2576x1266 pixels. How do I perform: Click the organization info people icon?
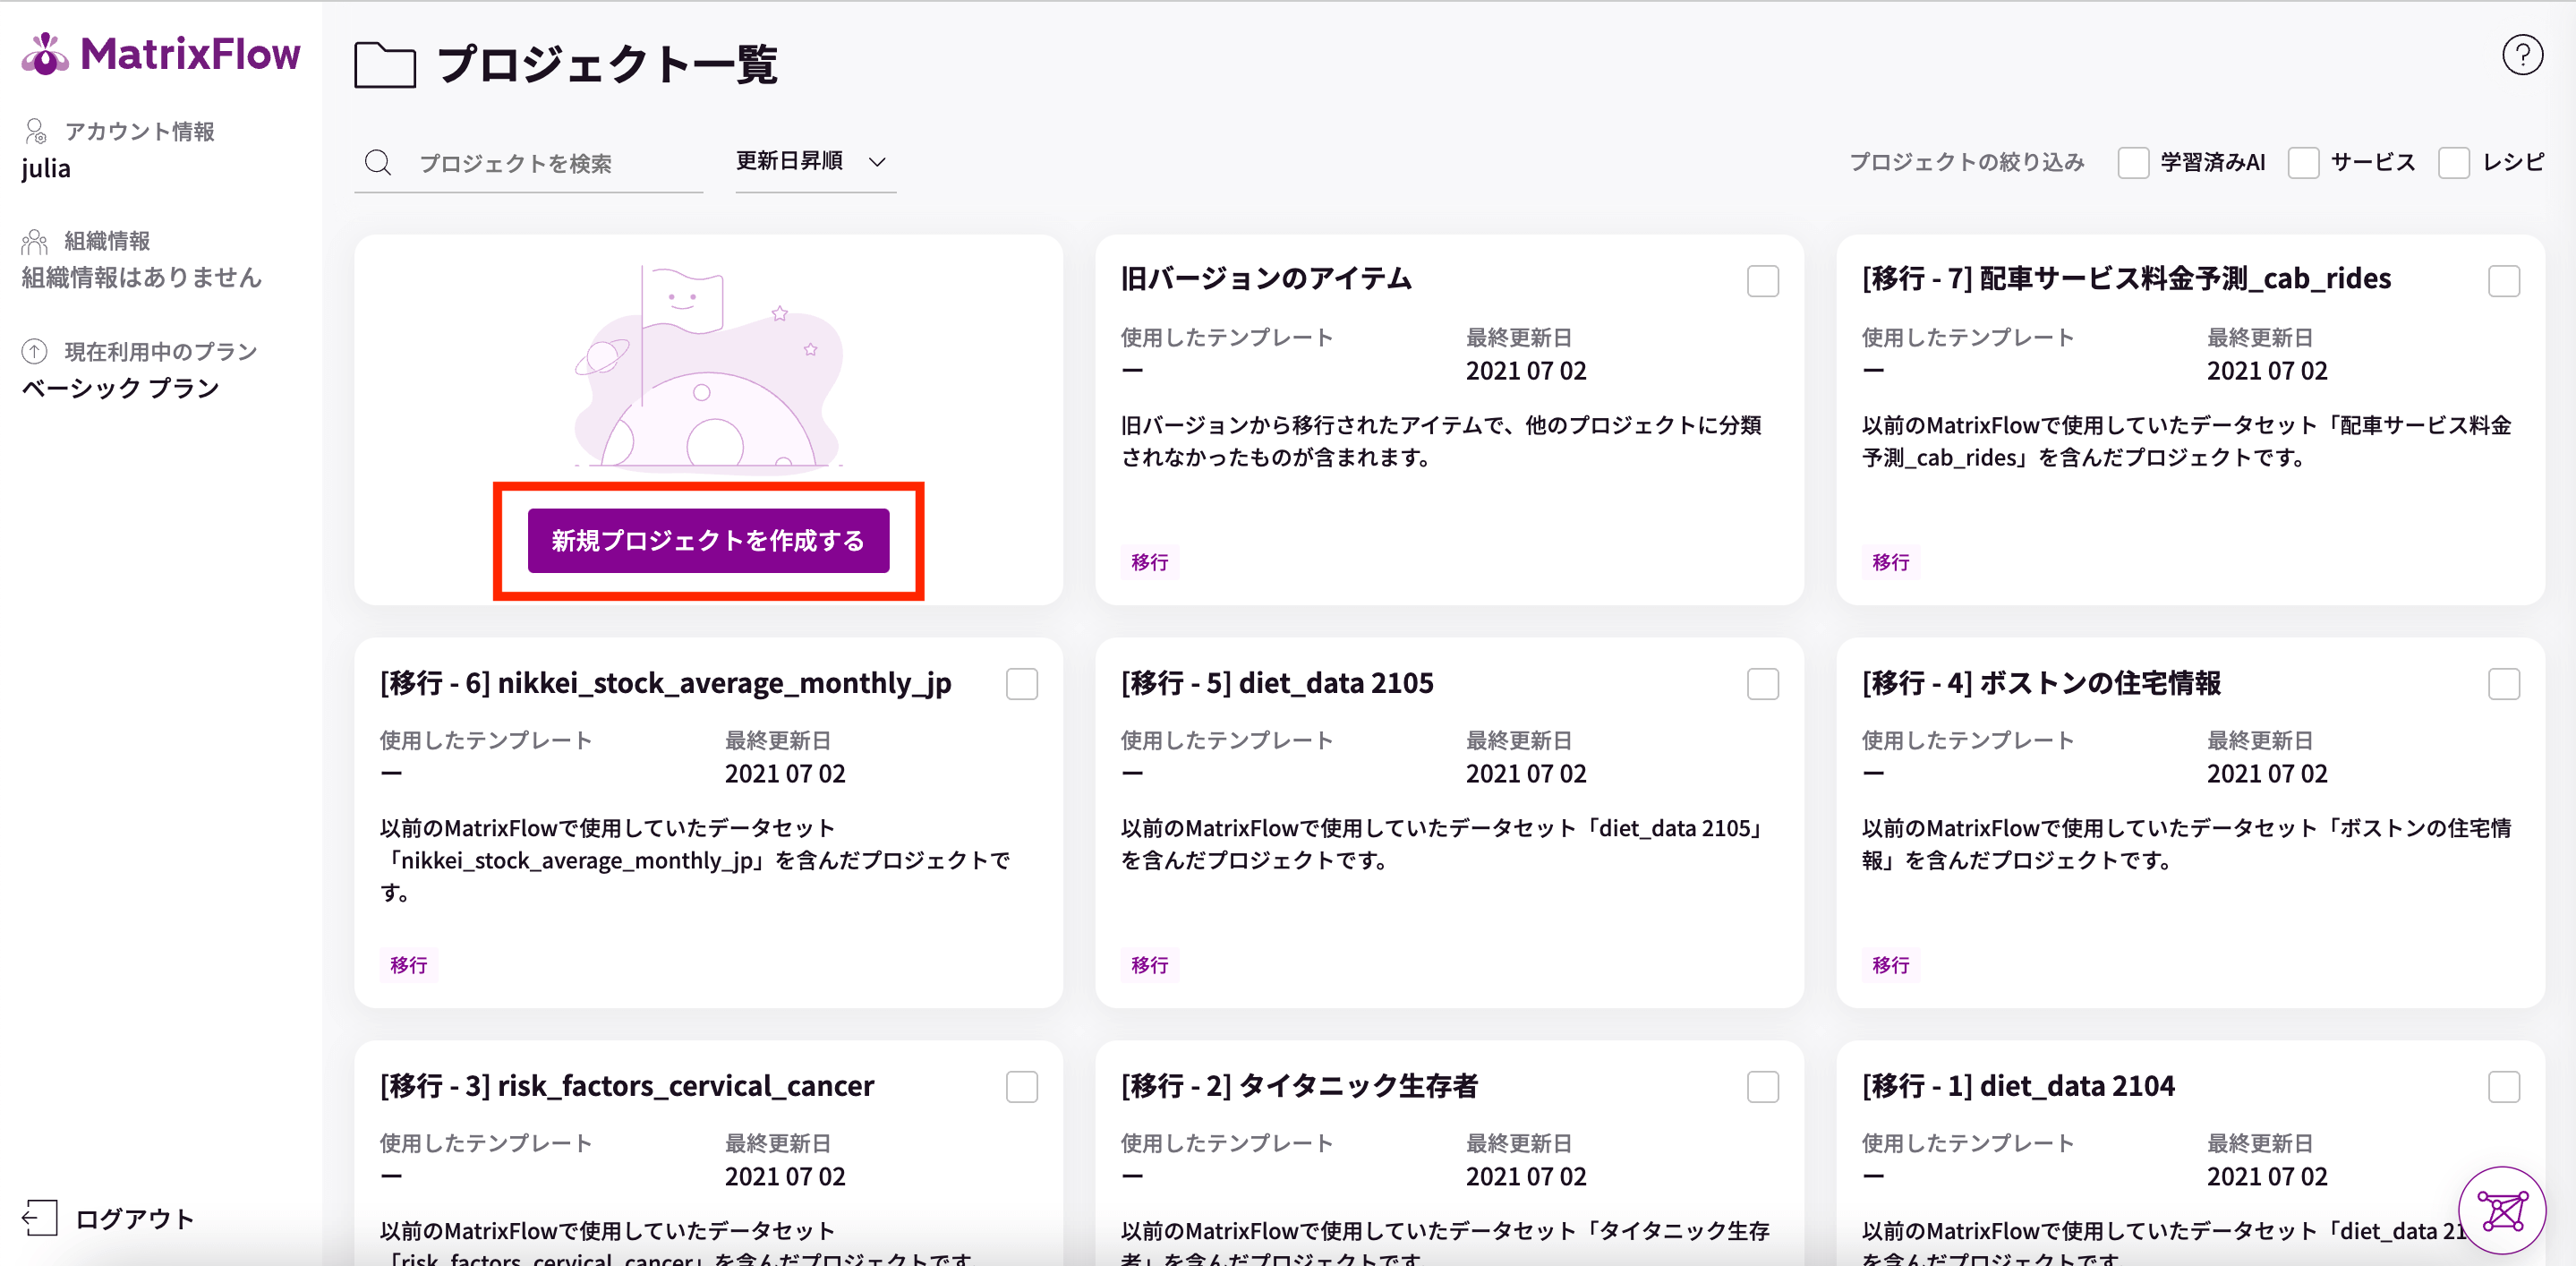click(x=35, y=241)
